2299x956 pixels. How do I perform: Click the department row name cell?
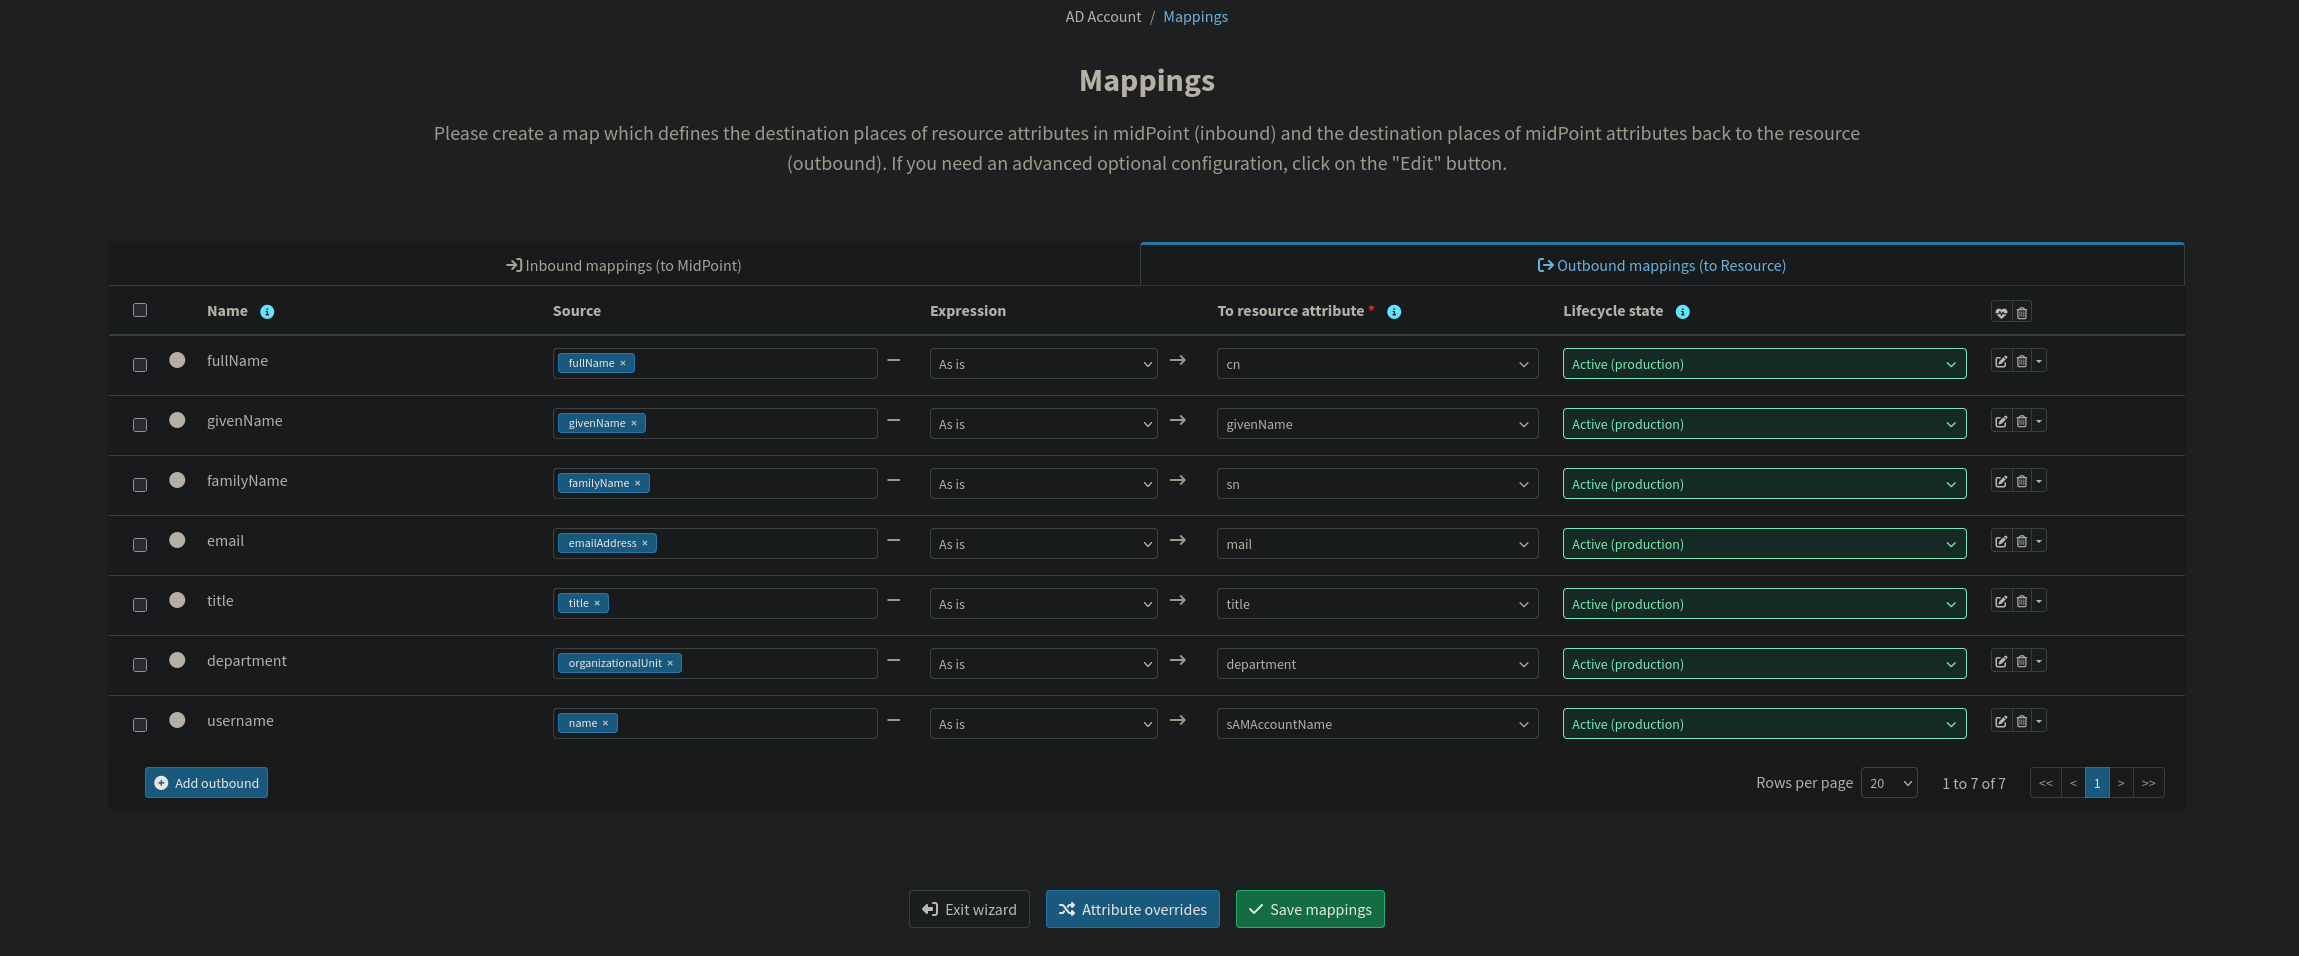[246, 661]
